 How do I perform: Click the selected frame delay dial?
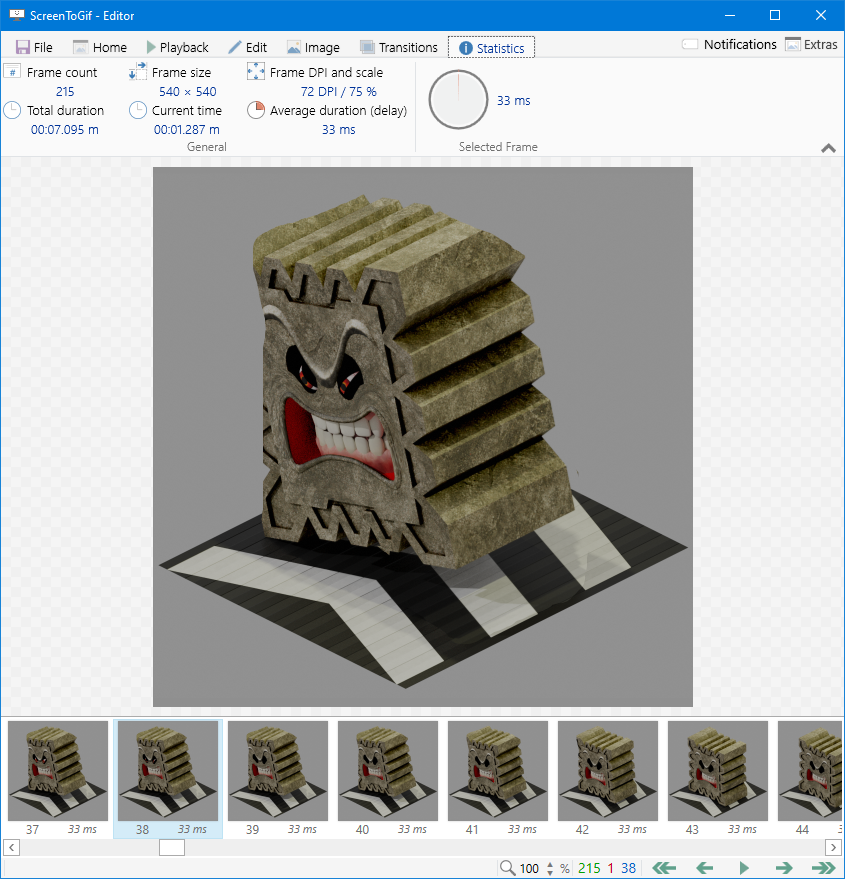(x=458, y=100)
